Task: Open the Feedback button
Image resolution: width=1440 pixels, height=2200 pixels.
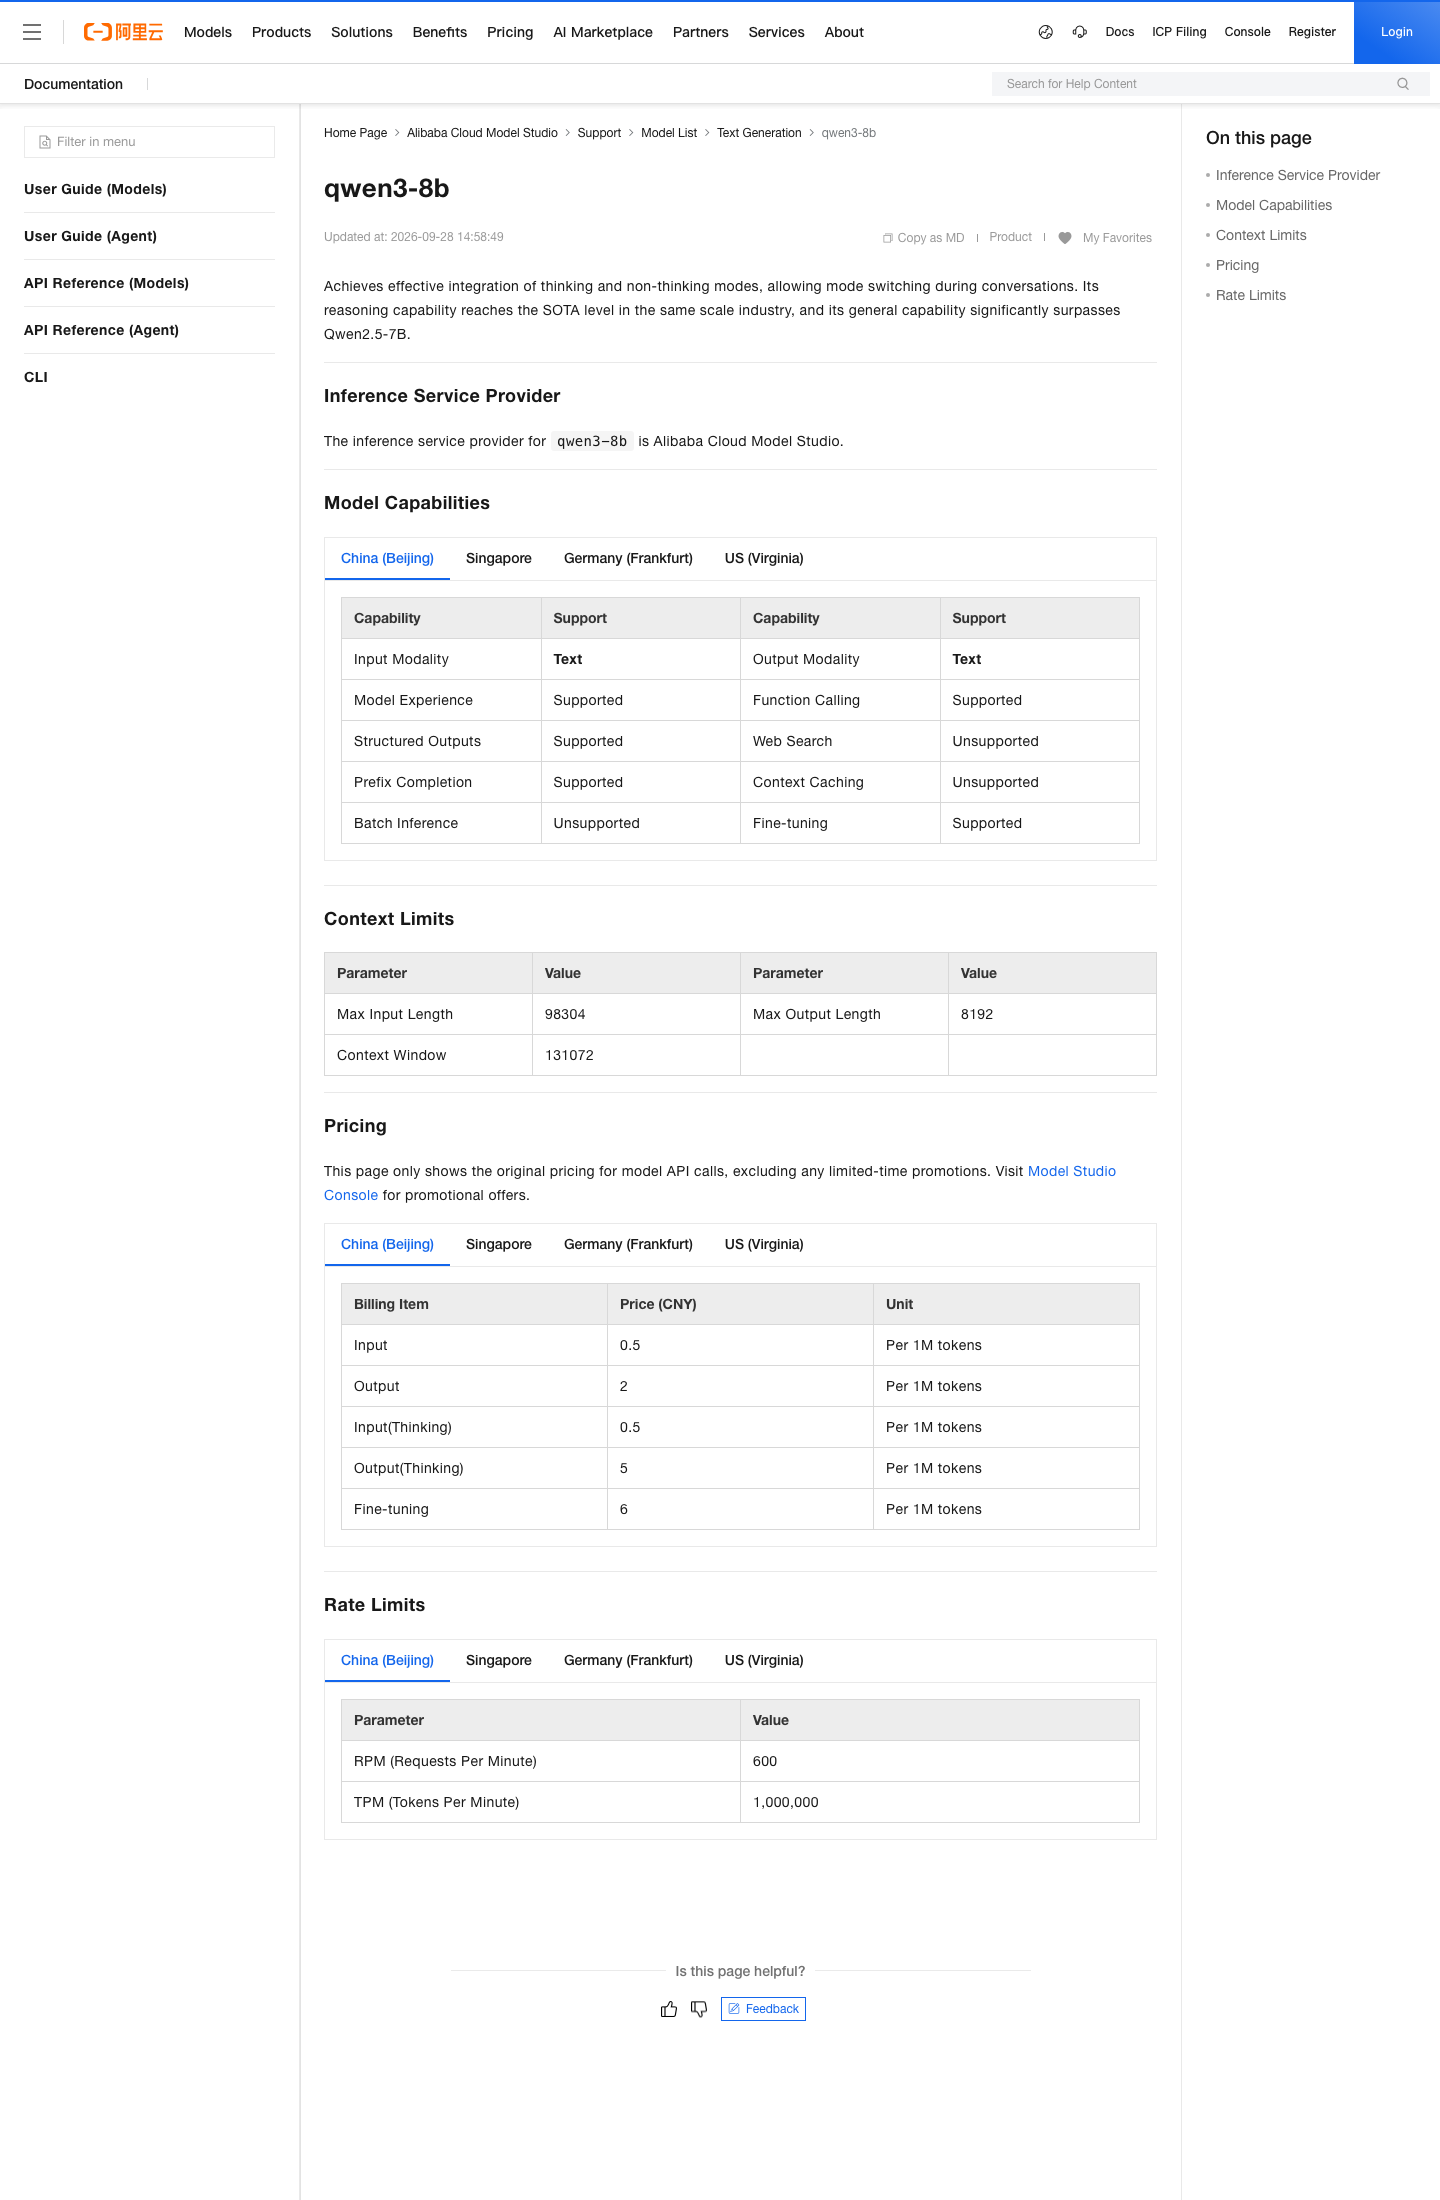Action: click(763, 2009)
